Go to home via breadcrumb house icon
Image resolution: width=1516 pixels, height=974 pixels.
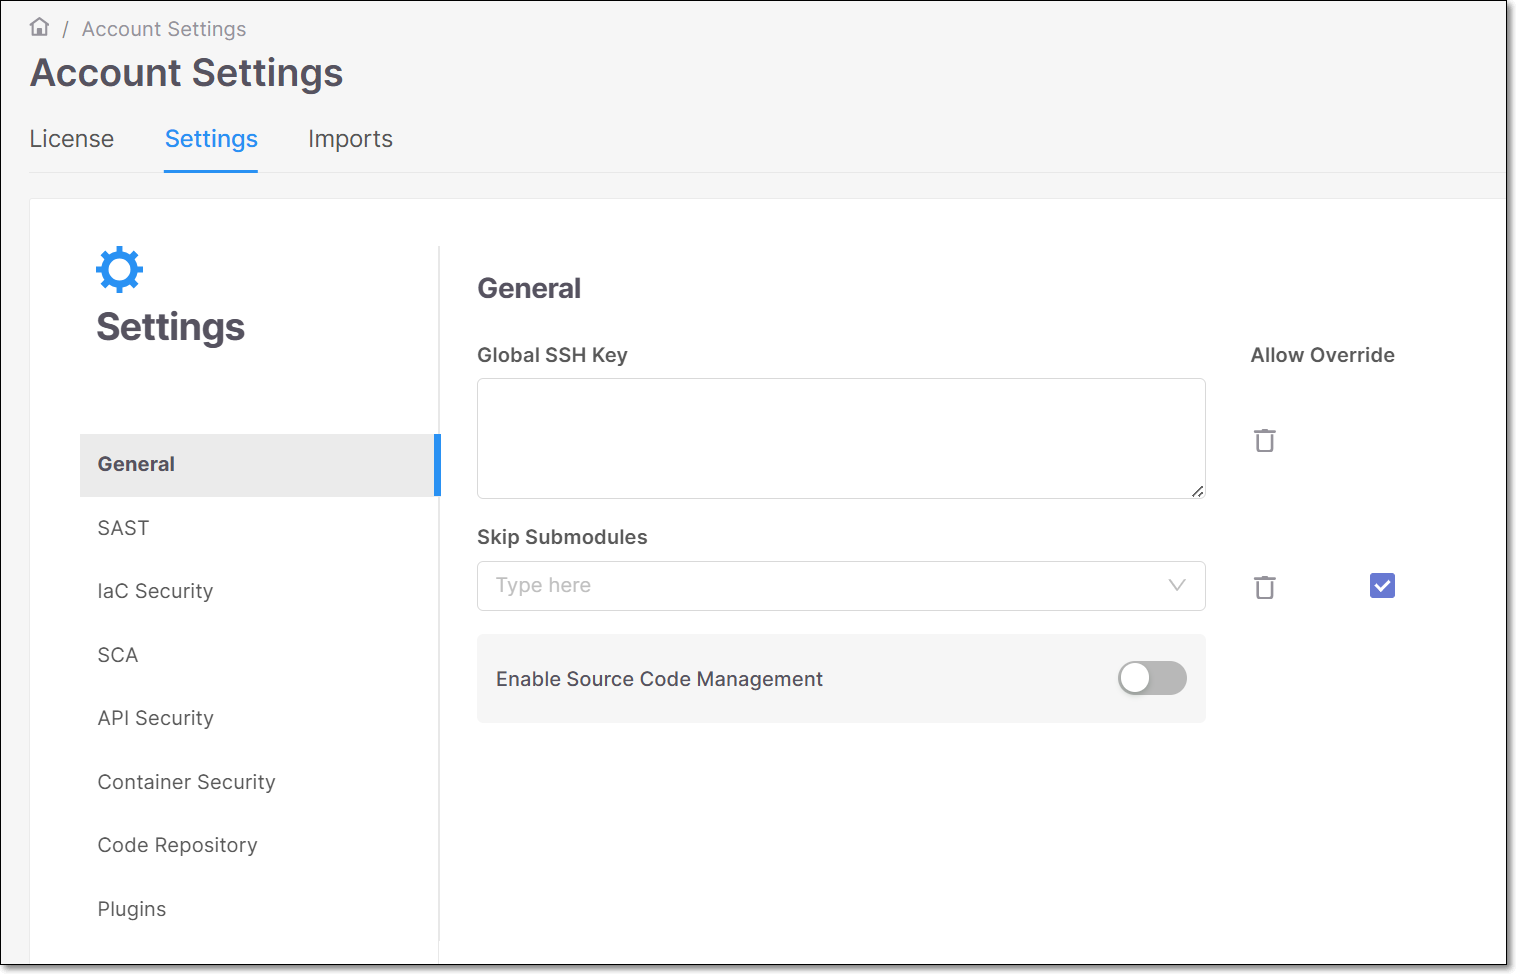coord(40,27)
